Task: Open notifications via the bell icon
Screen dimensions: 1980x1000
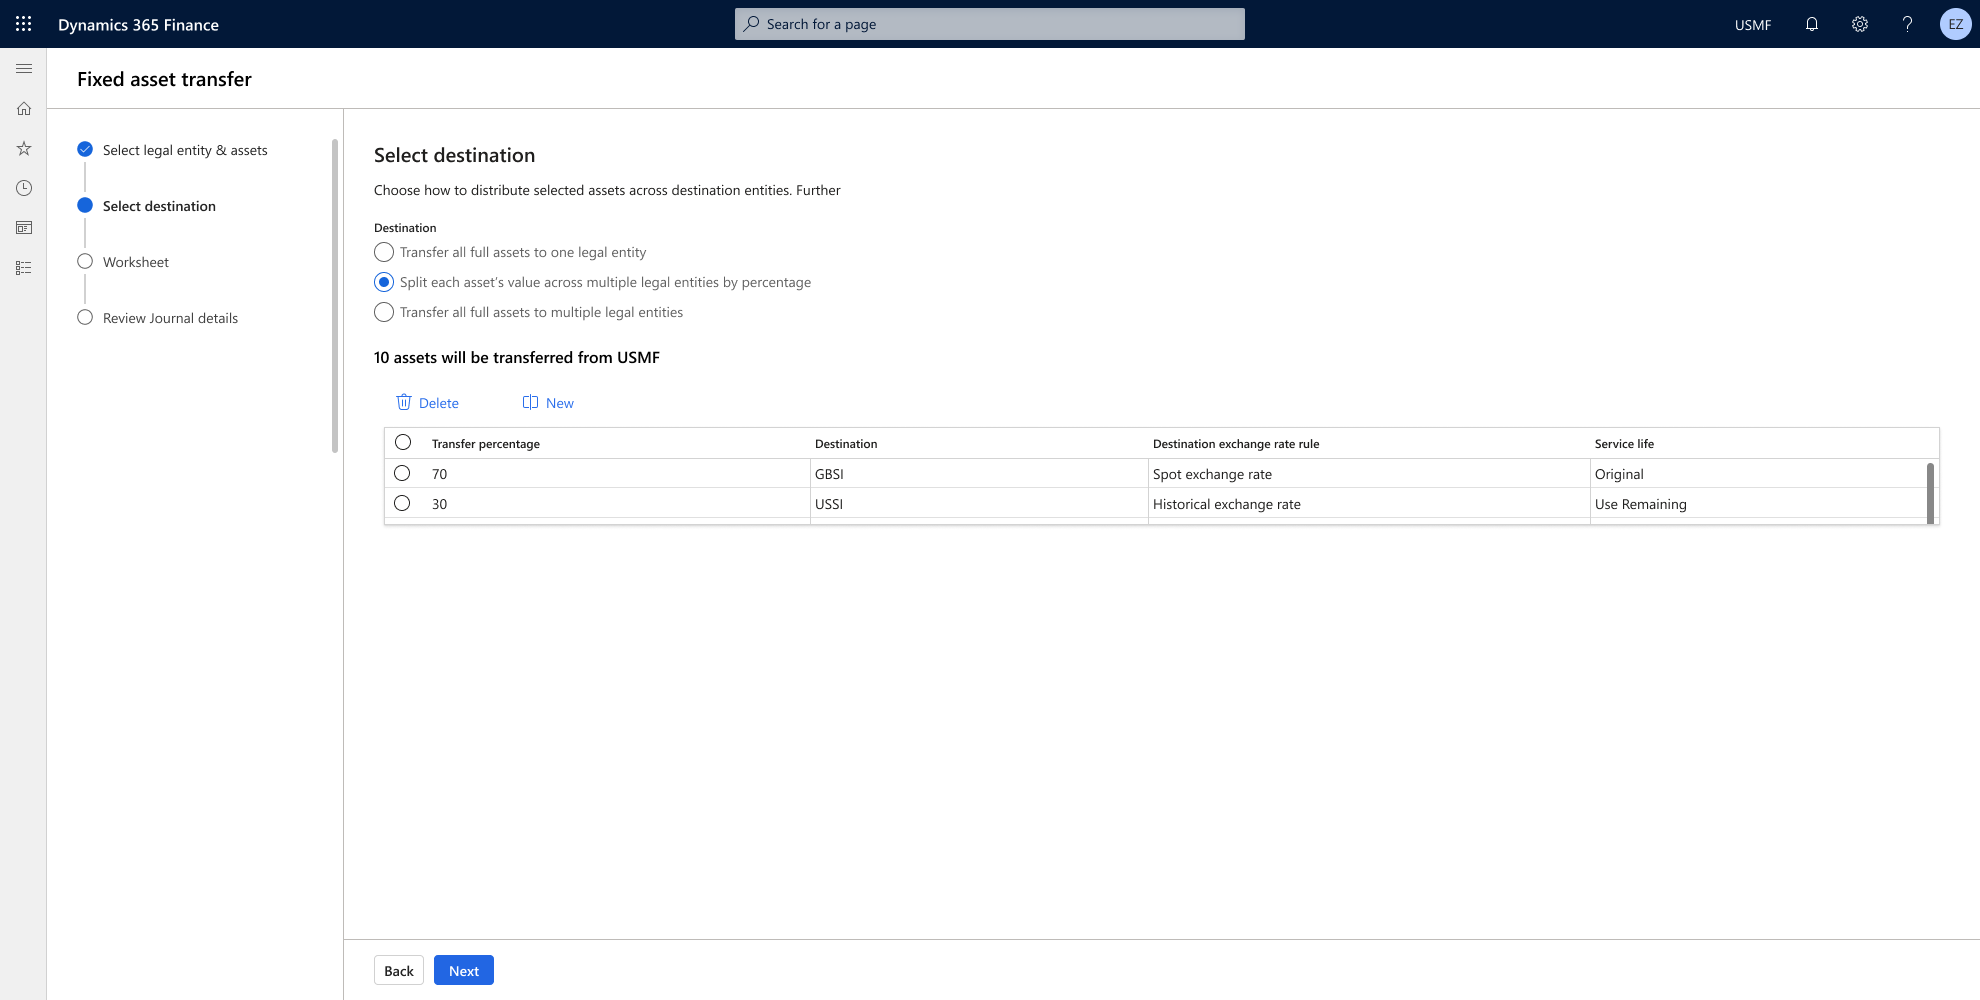Action: click(1811, 23)
